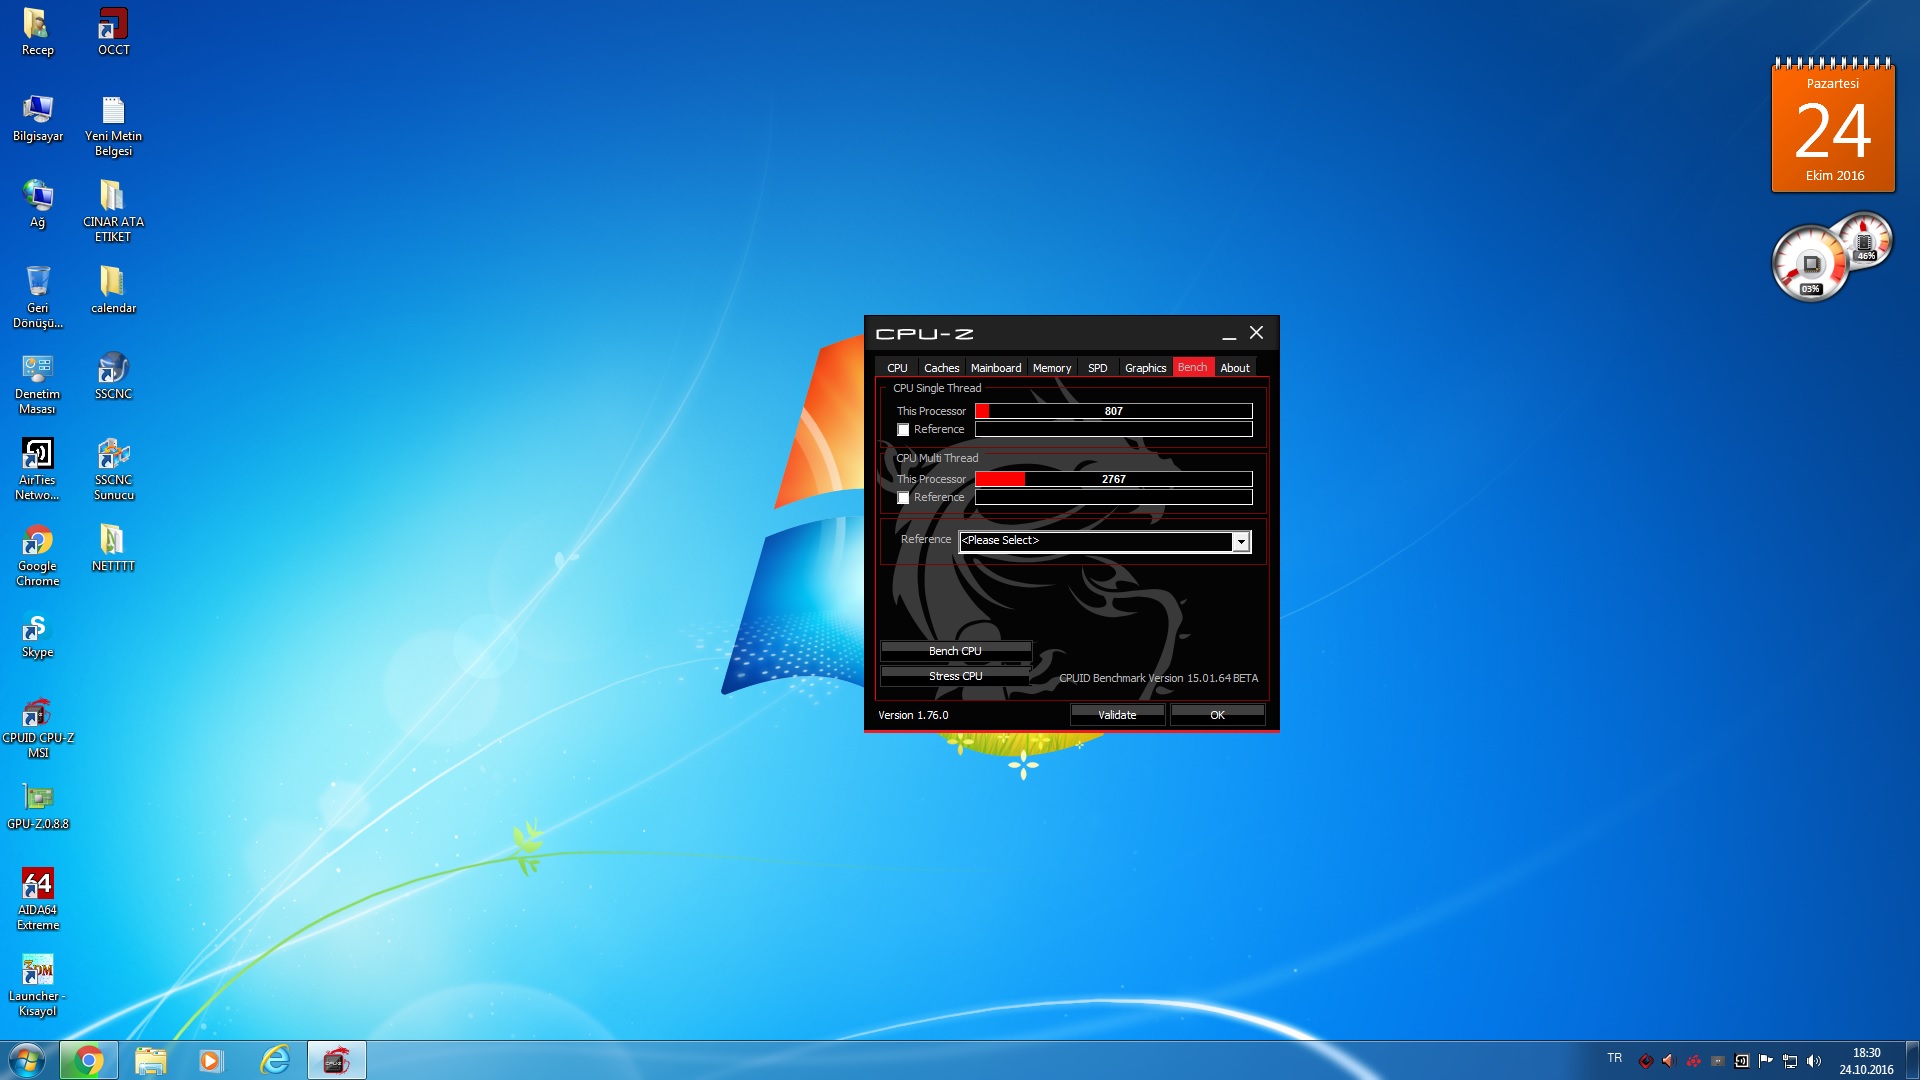
Task: Click the Multi Thread processor score bar
Action: point(1114,479)
